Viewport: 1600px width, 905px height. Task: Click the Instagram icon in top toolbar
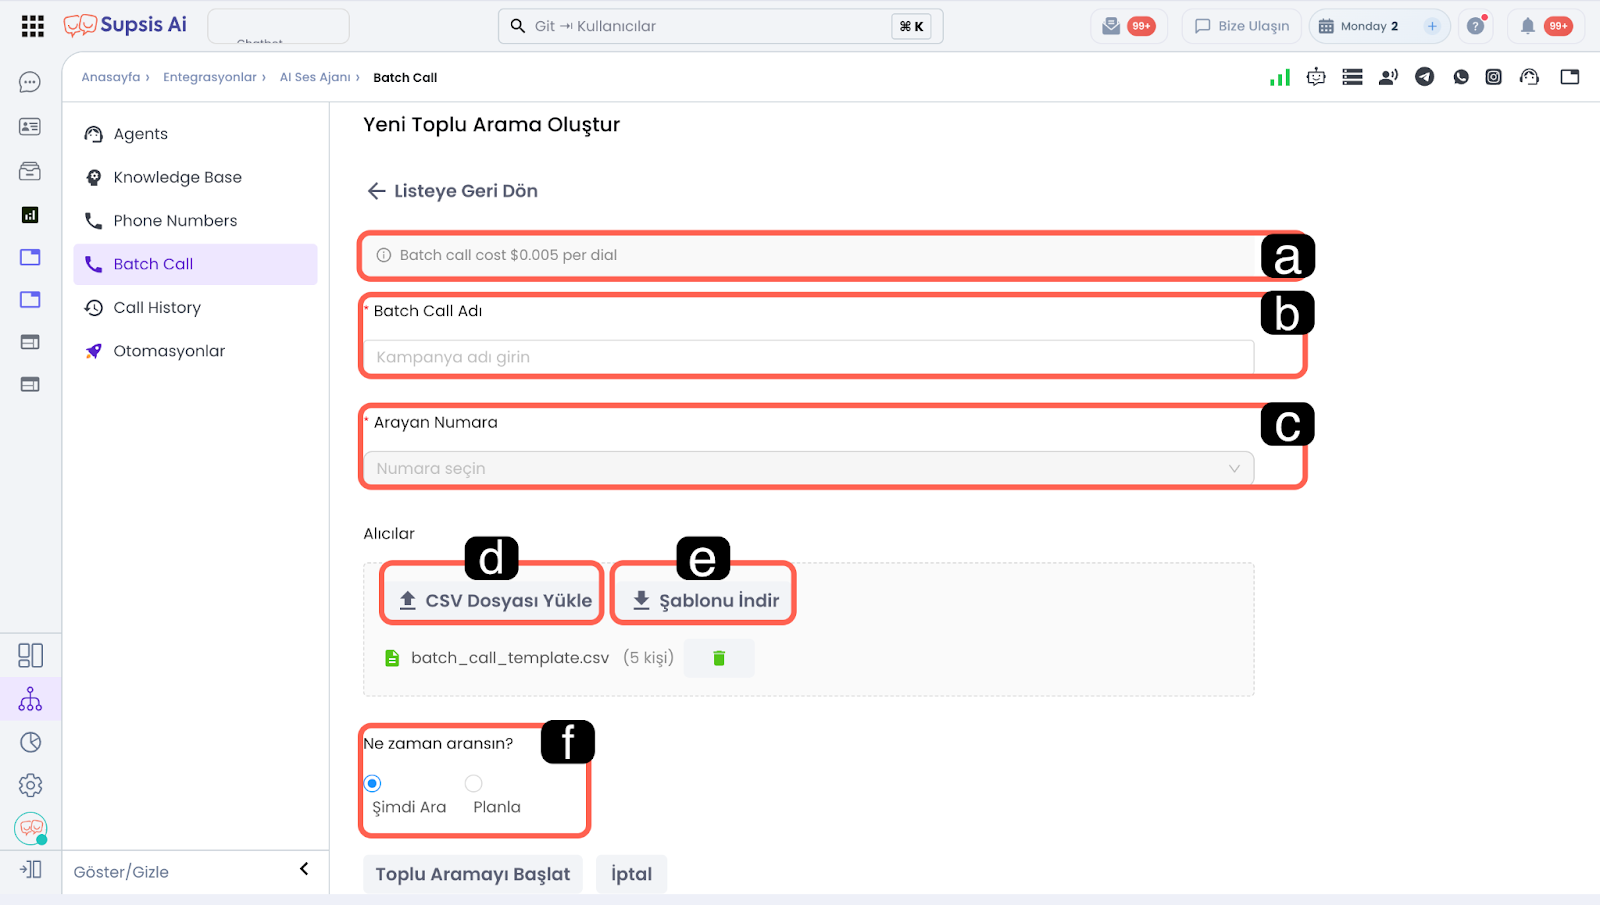point(1493,77)
